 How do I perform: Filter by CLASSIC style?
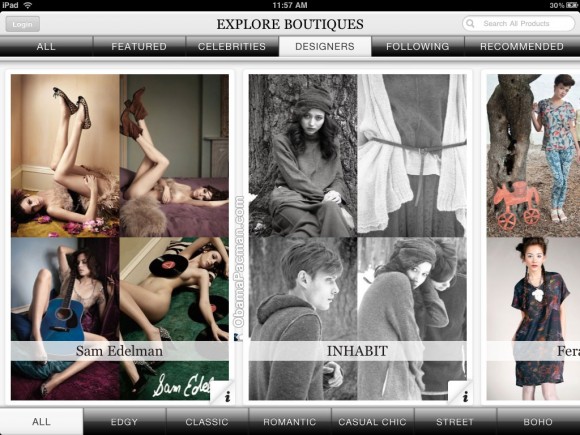(x=207, y=422)
